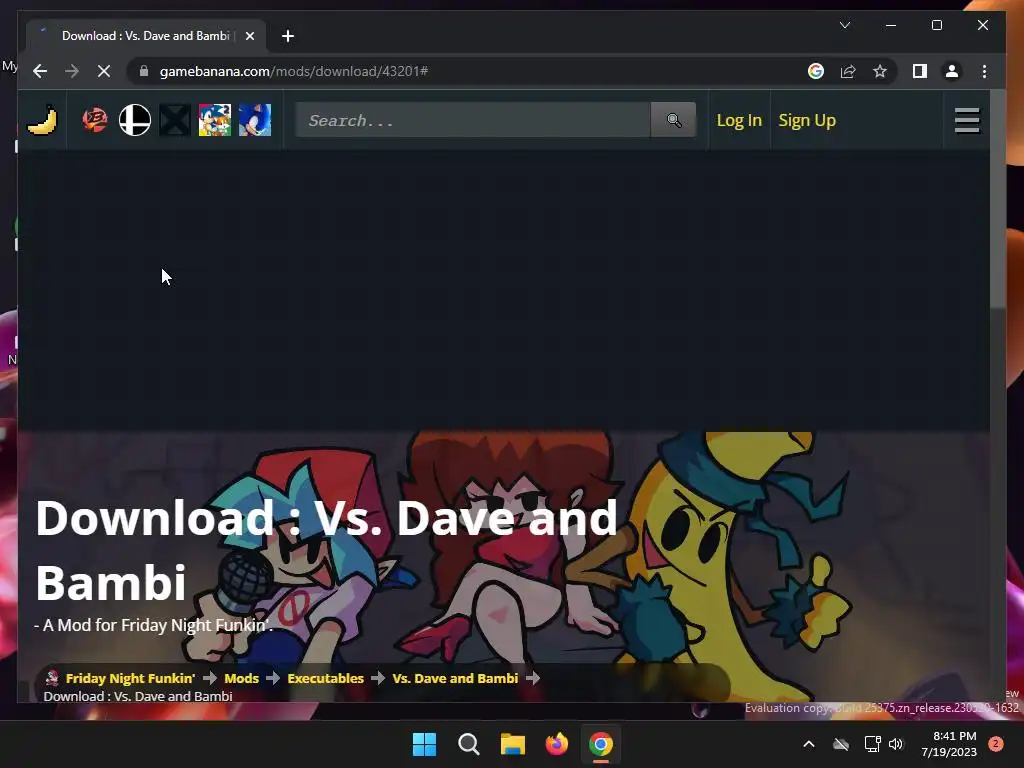Click the page vertical scrollbar thumb

click(x=997, y=200)
